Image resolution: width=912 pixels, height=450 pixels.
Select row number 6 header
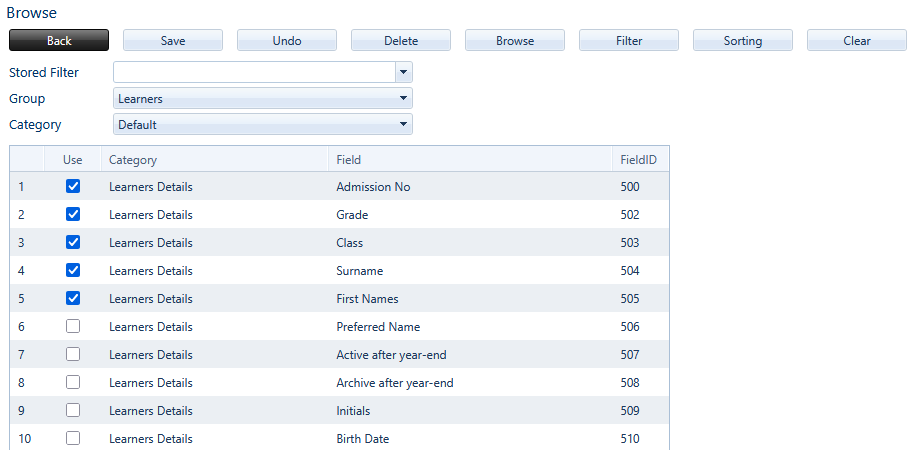27,326
